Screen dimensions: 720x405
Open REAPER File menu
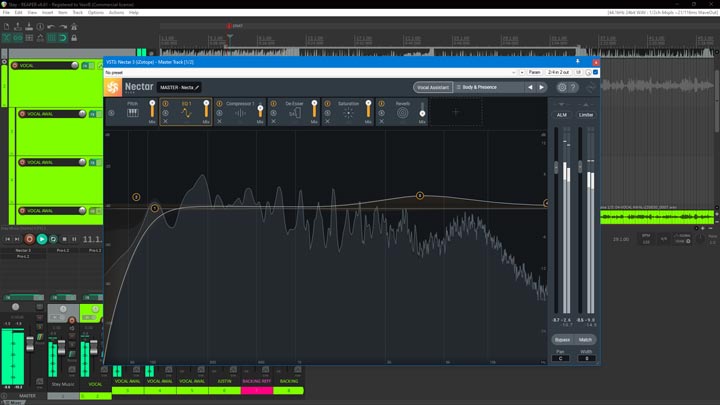pyautogui.click(x=6, y=12)
